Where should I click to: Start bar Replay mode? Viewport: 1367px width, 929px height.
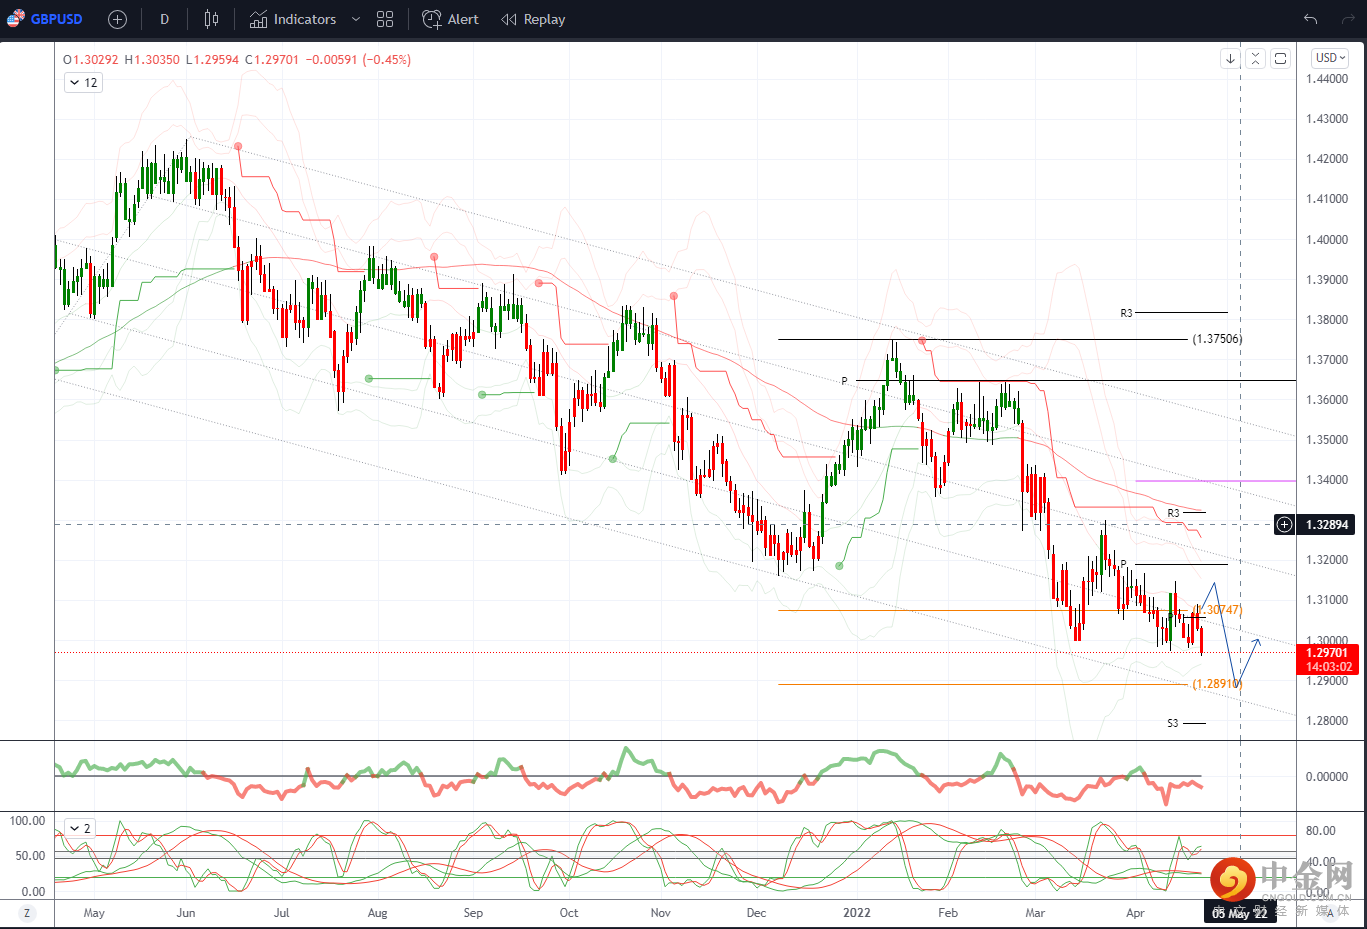click(x=533, y=19)
